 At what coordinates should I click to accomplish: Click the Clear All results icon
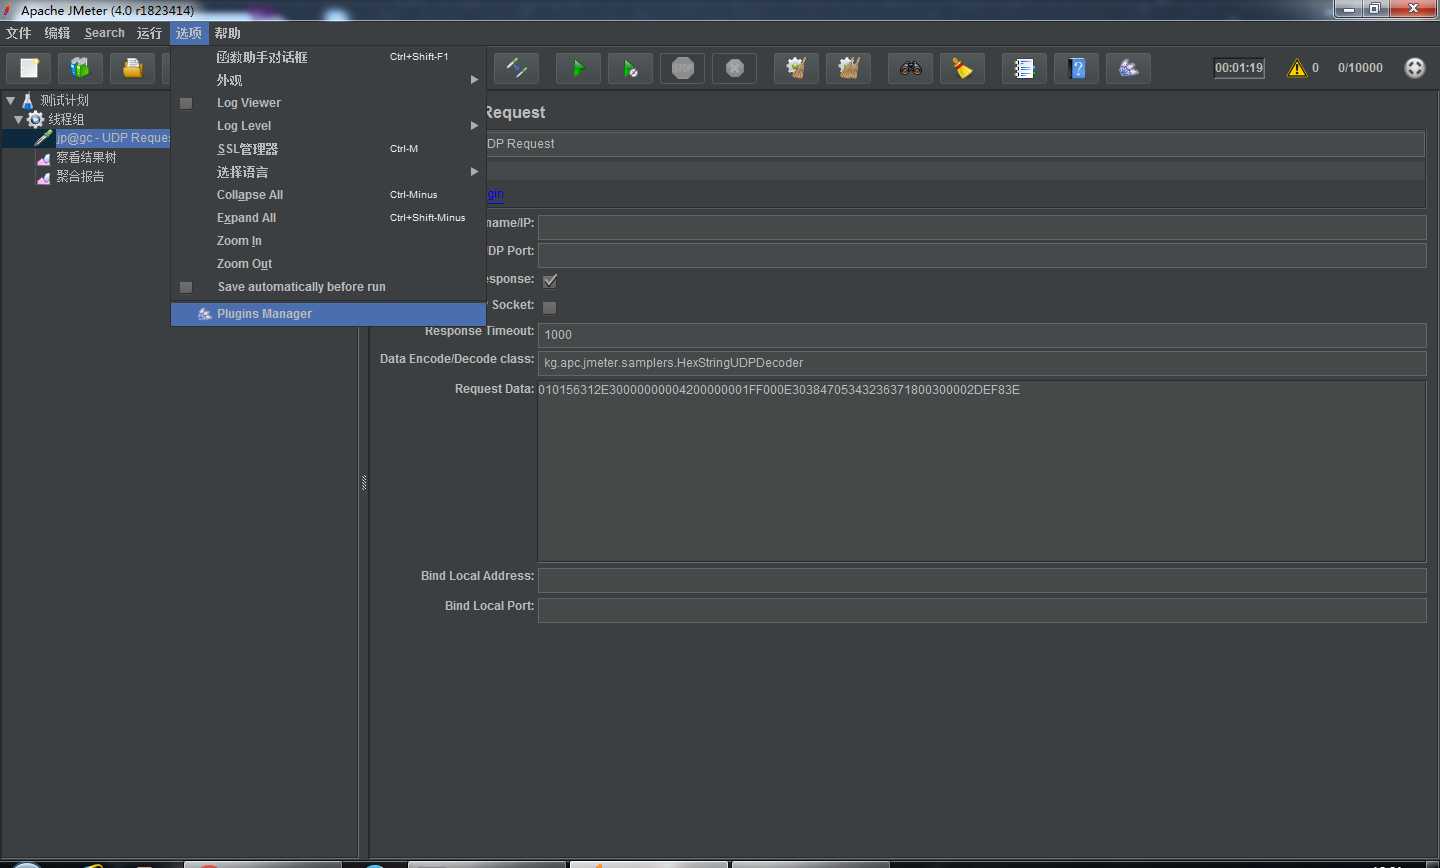[x=848, y=68]
